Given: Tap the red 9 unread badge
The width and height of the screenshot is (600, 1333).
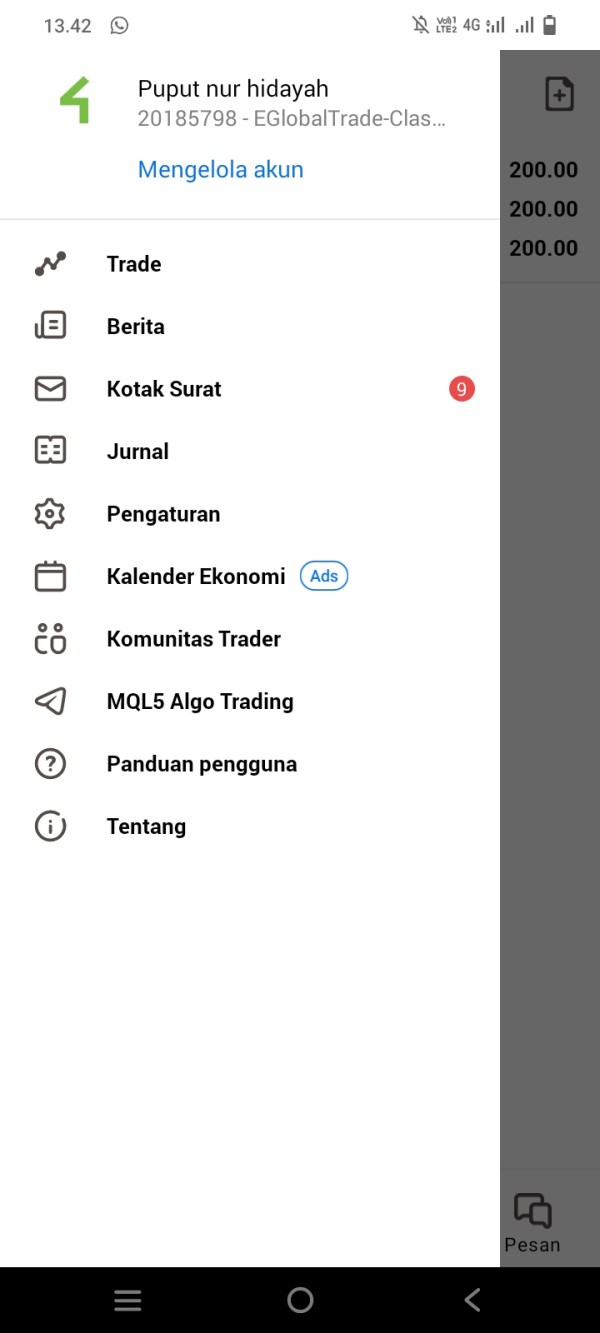Looking at the screenshot, I should (461, 389).
